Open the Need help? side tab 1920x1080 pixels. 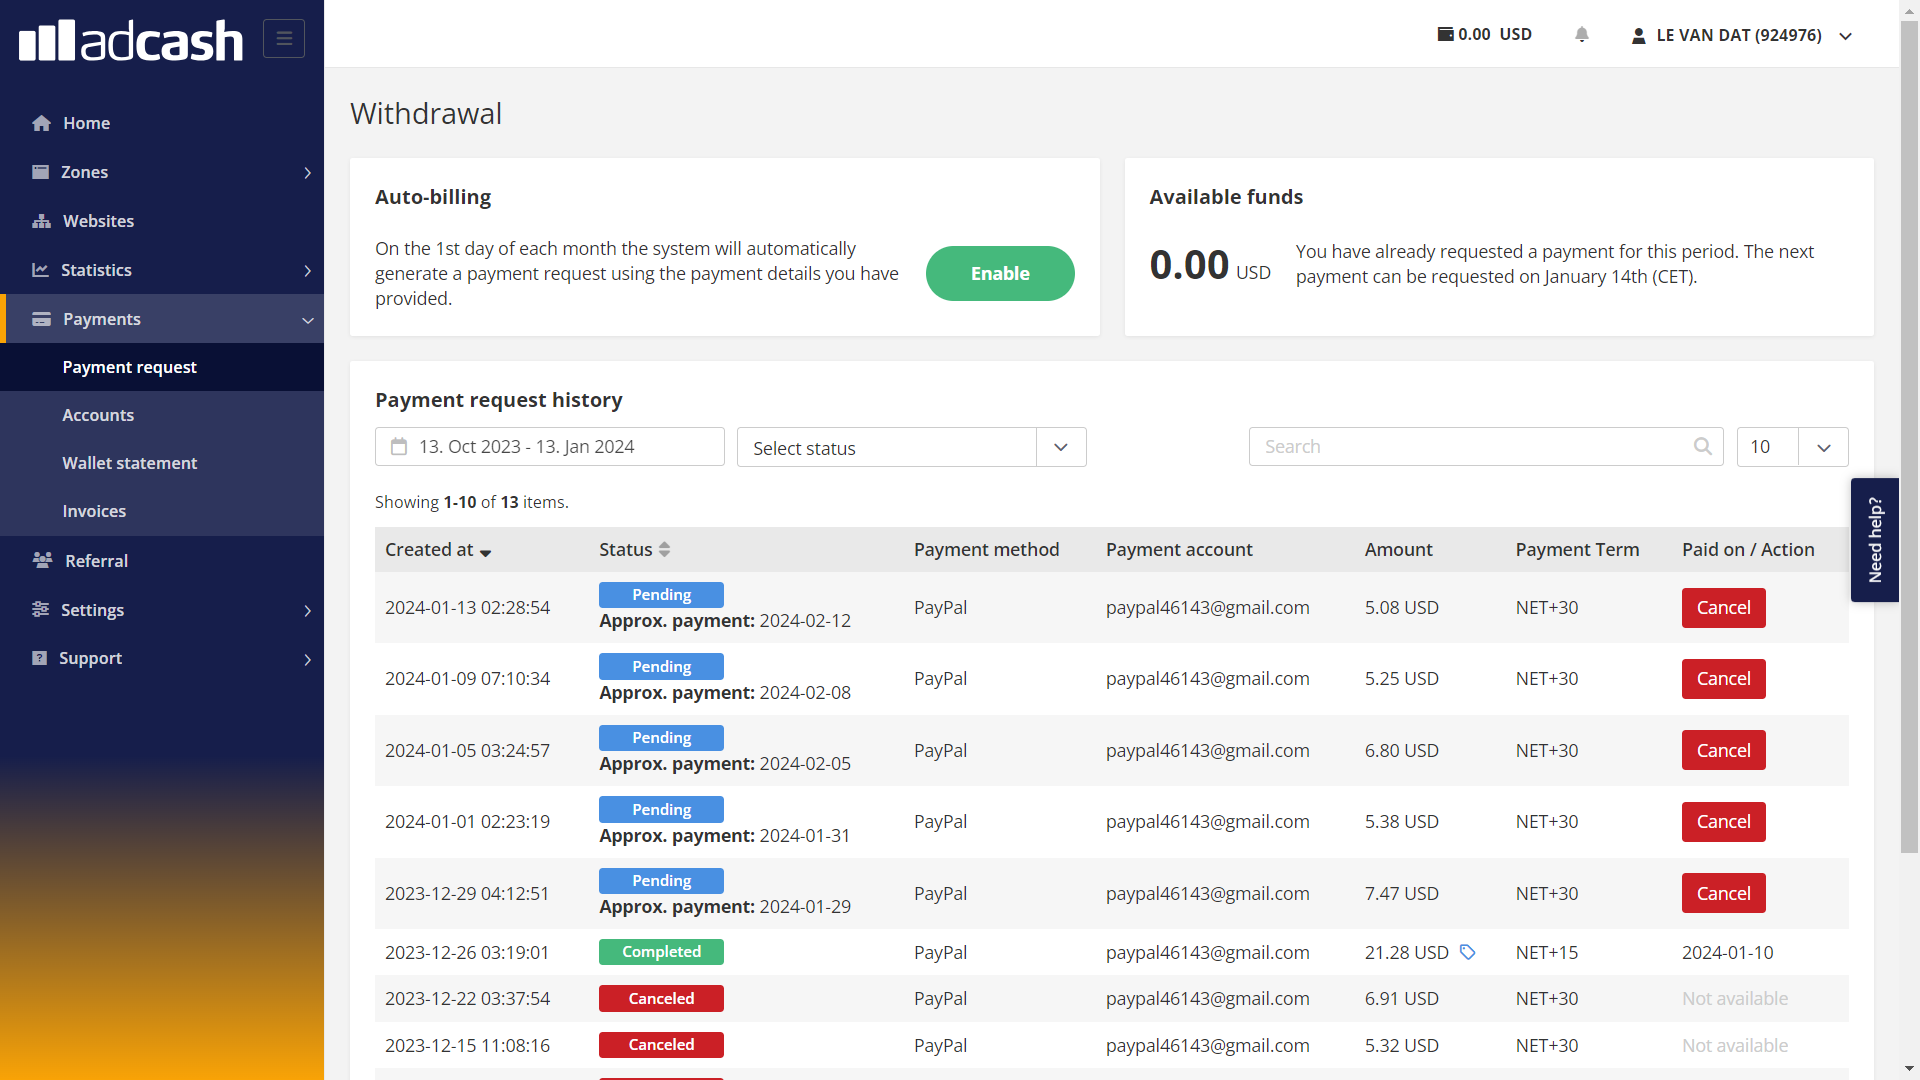click(x=1875, y=540)
